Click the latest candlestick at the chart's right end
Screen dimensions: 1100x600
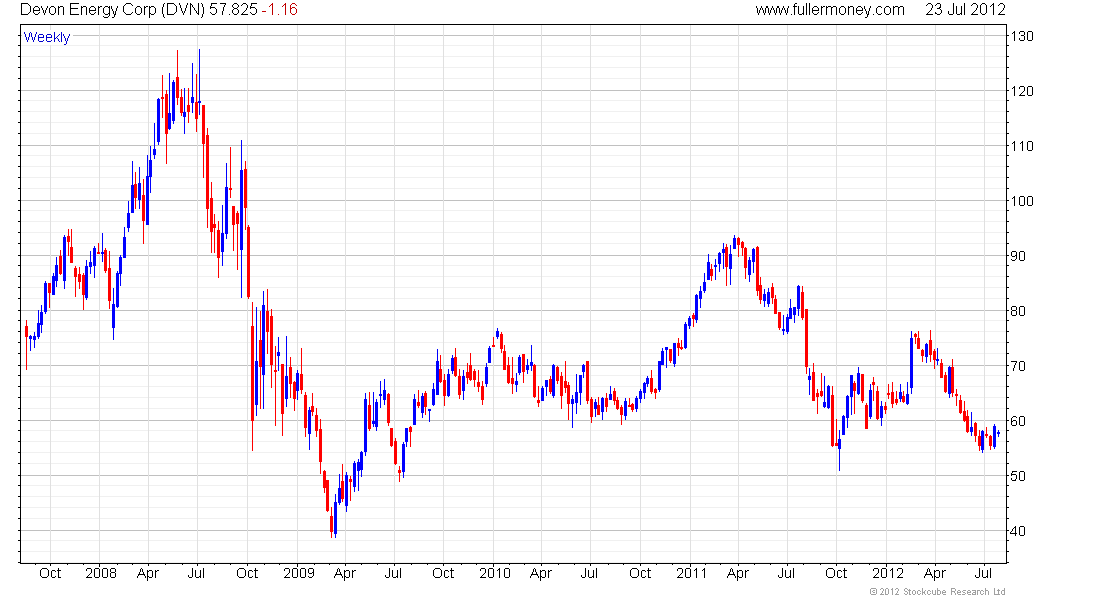(998, 434)
